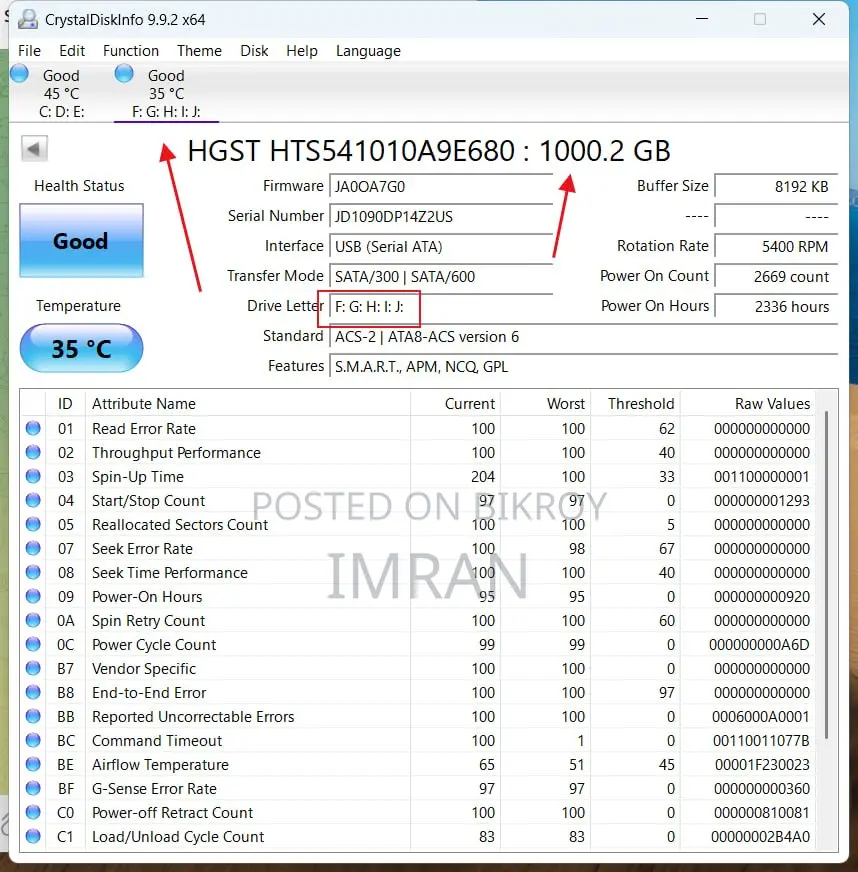Image resolution: width=858 pixels, height=872 pixels.
Task: Click the HGST HTS541010A9E680 disk title
Action: click(x=428, y=151)
